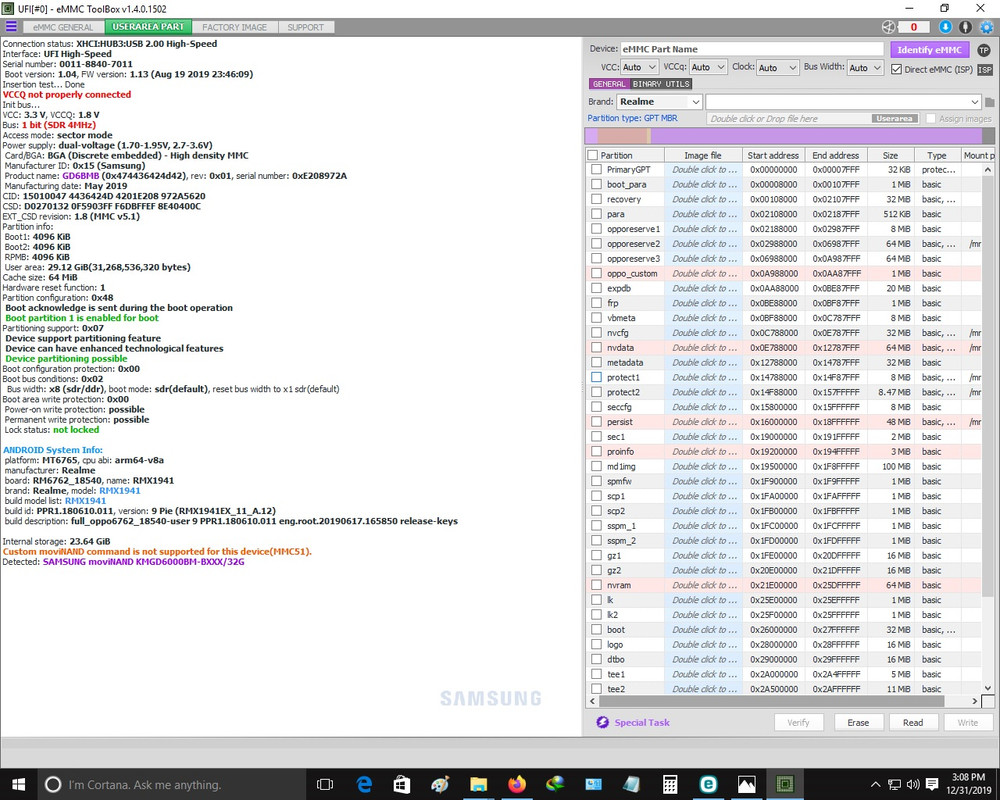
Task: Check the recovery partition checkbox
Action: (596, 199)
